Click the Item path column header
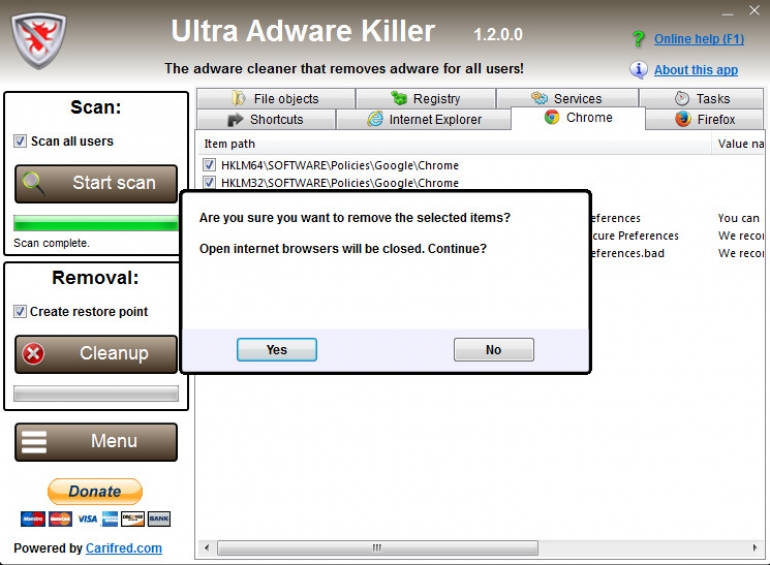The image size is (770, 565). (x=454, y=144)
